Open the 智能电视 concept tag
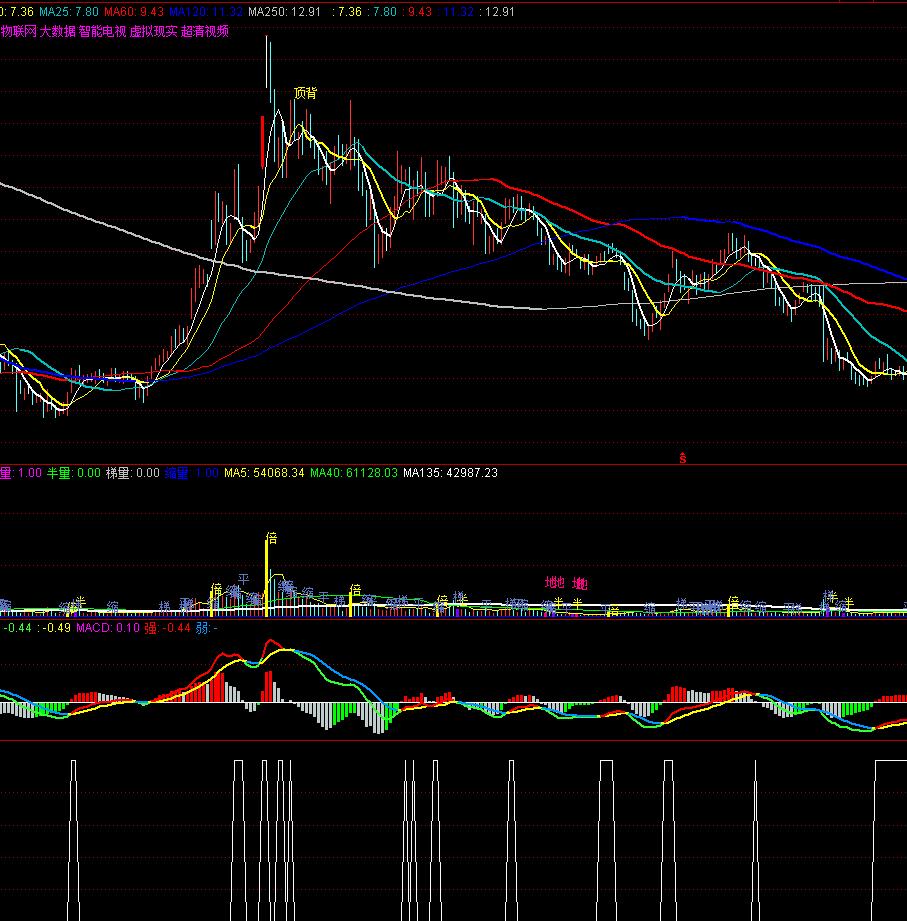 pyautogui.click(x=102, y=31)
